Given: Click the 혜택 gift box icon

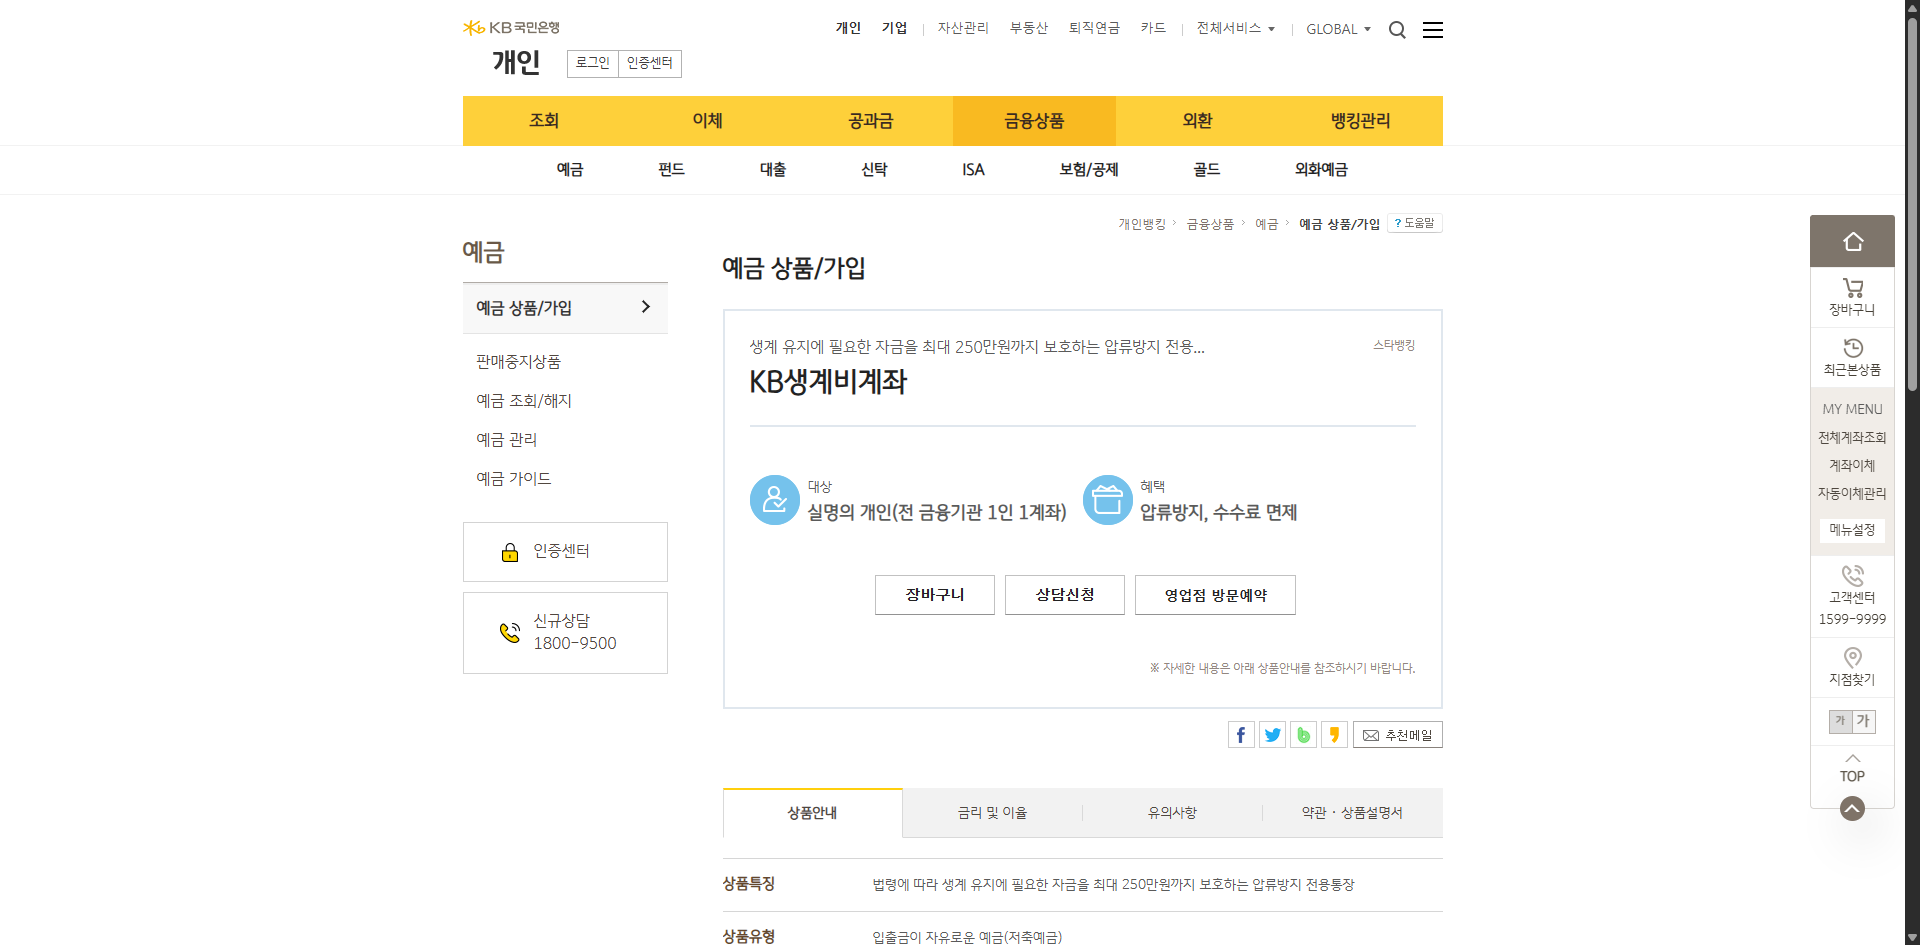Looking at the screenshot, I should tap(1108, 500).
